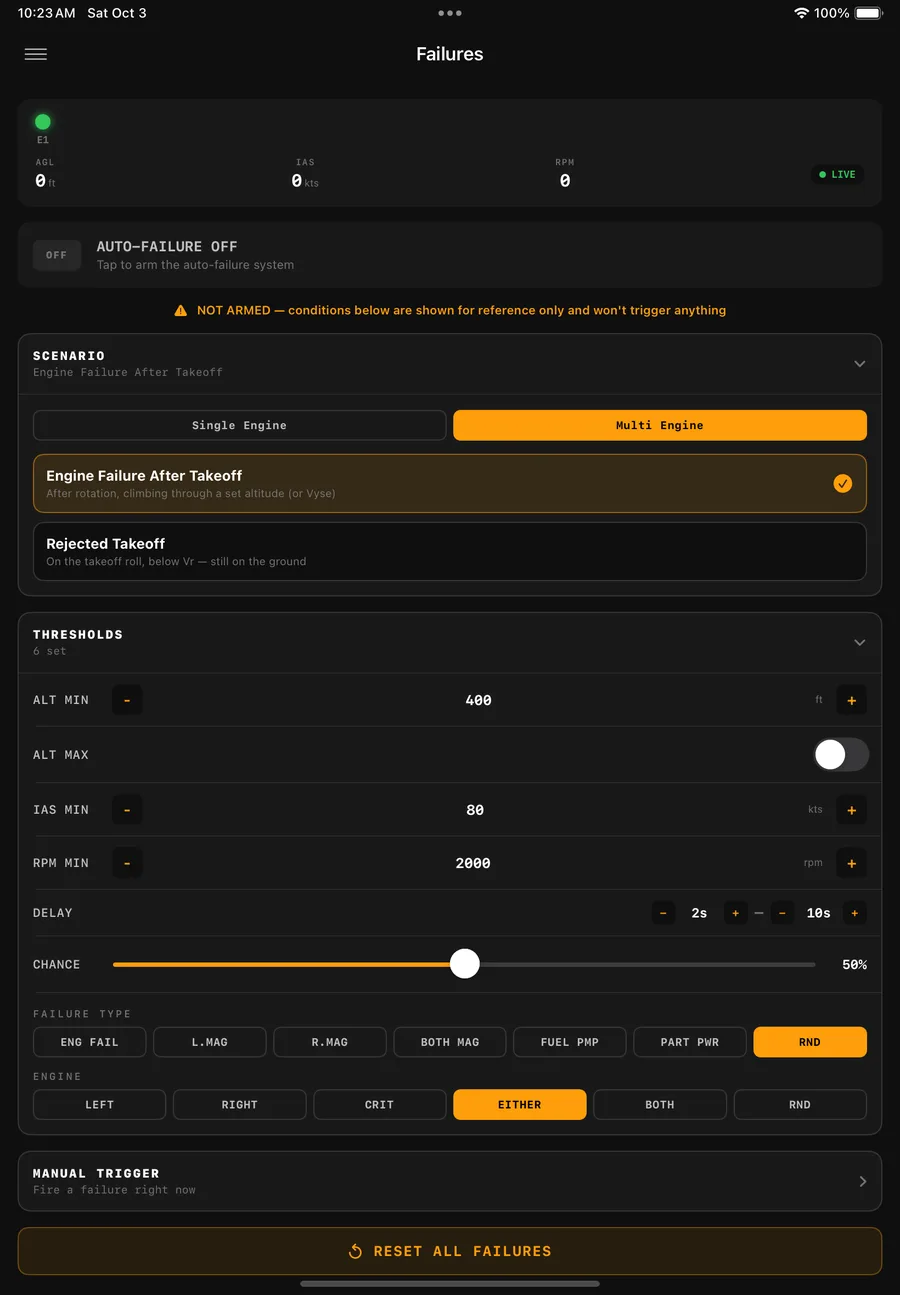
Task: Choose L.MAG failure type
Action: click(210, 1042)
